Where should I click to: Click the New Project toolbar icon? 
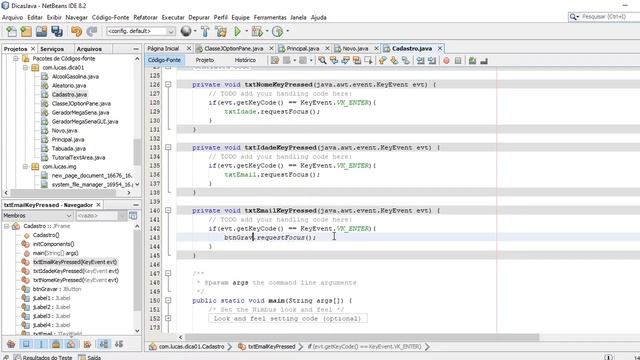[26, 31]
